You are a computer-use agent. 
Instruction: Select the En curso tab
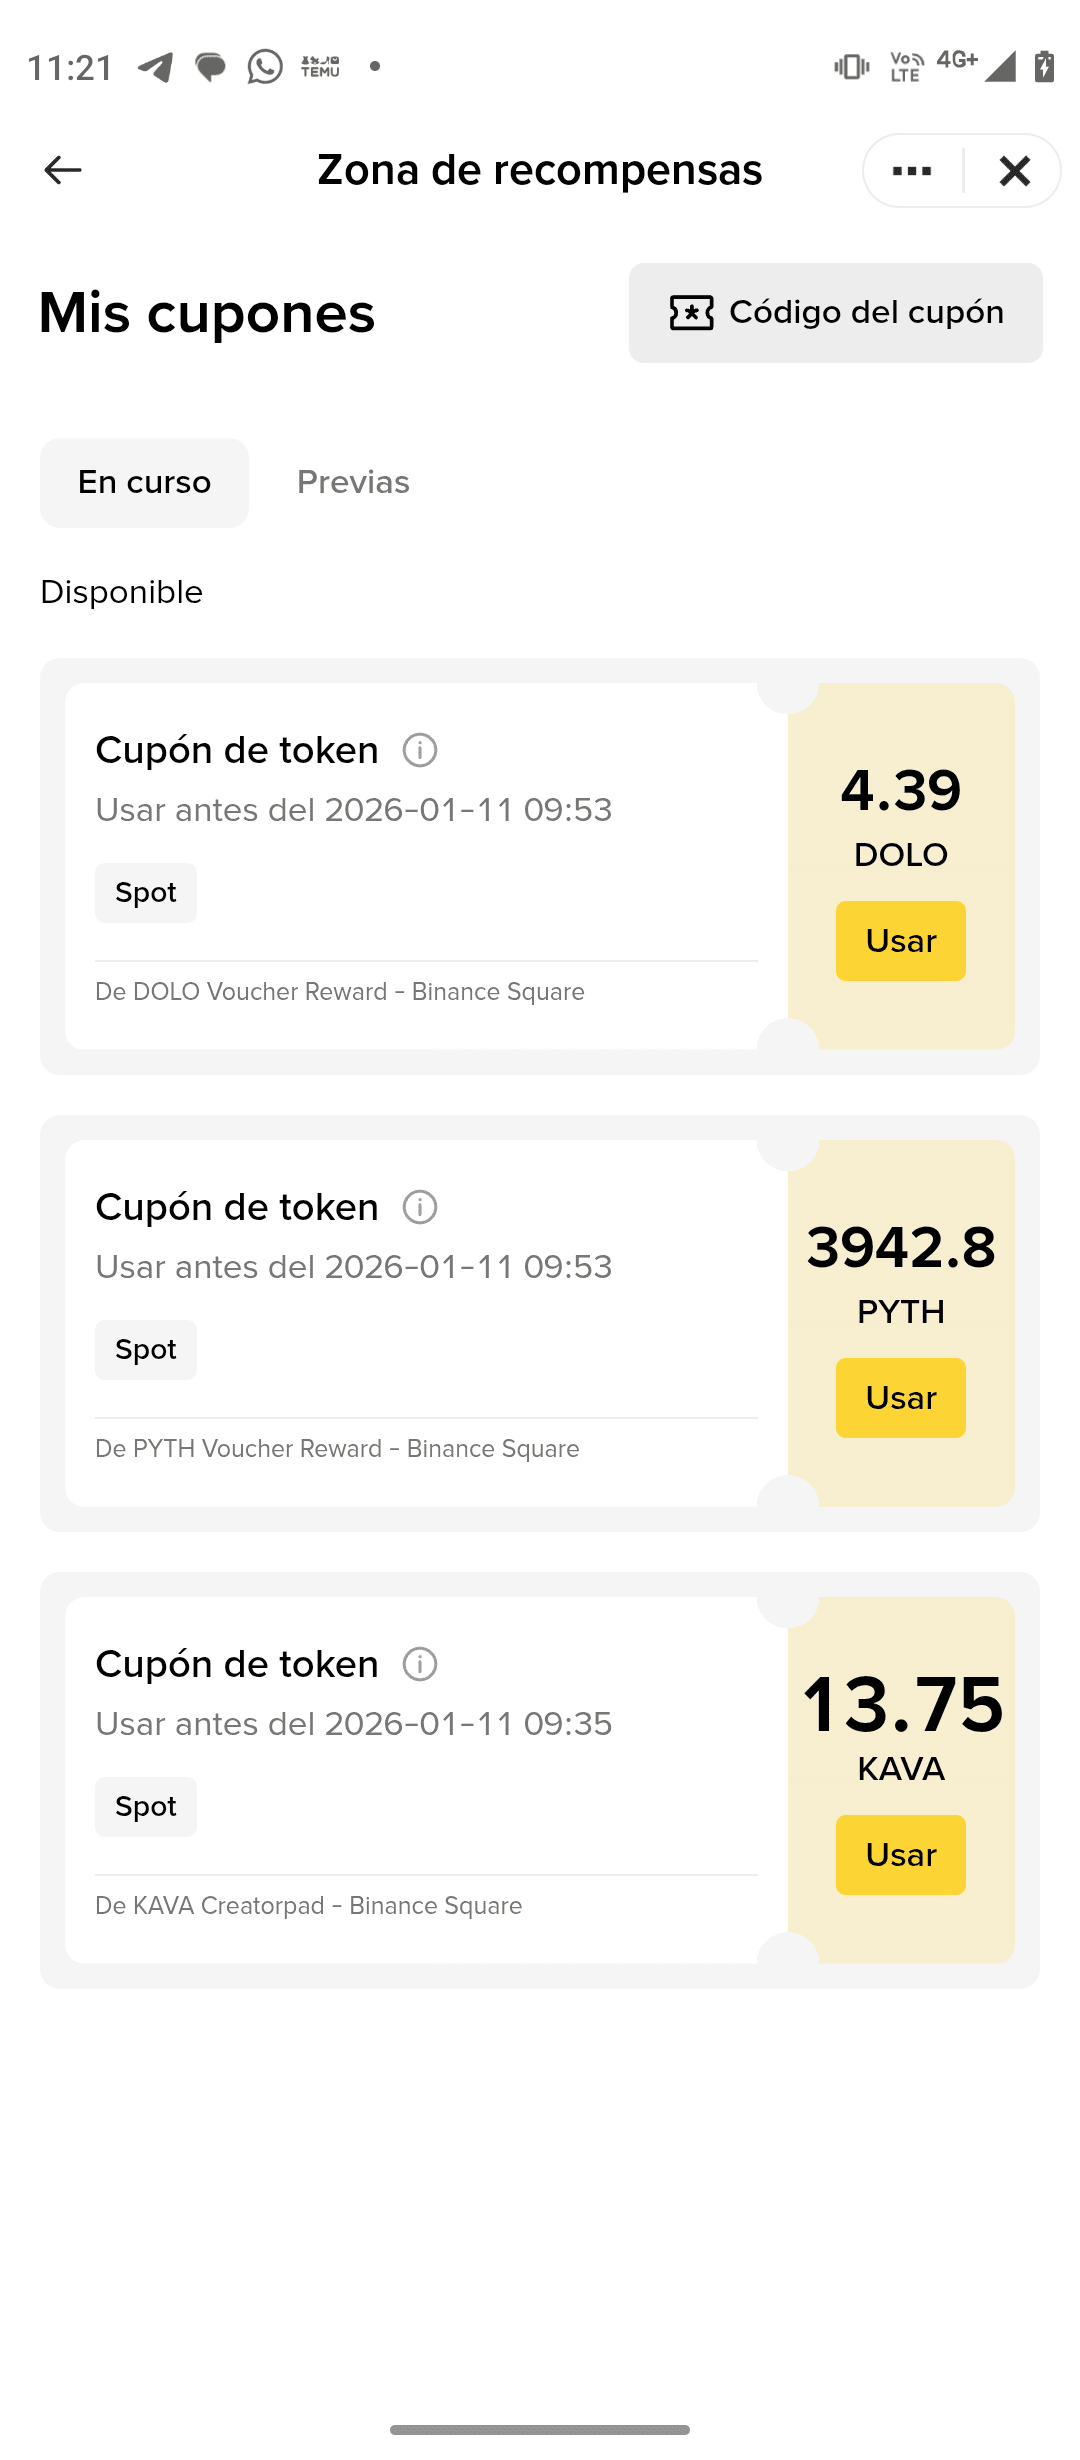[x=144, y=483]
